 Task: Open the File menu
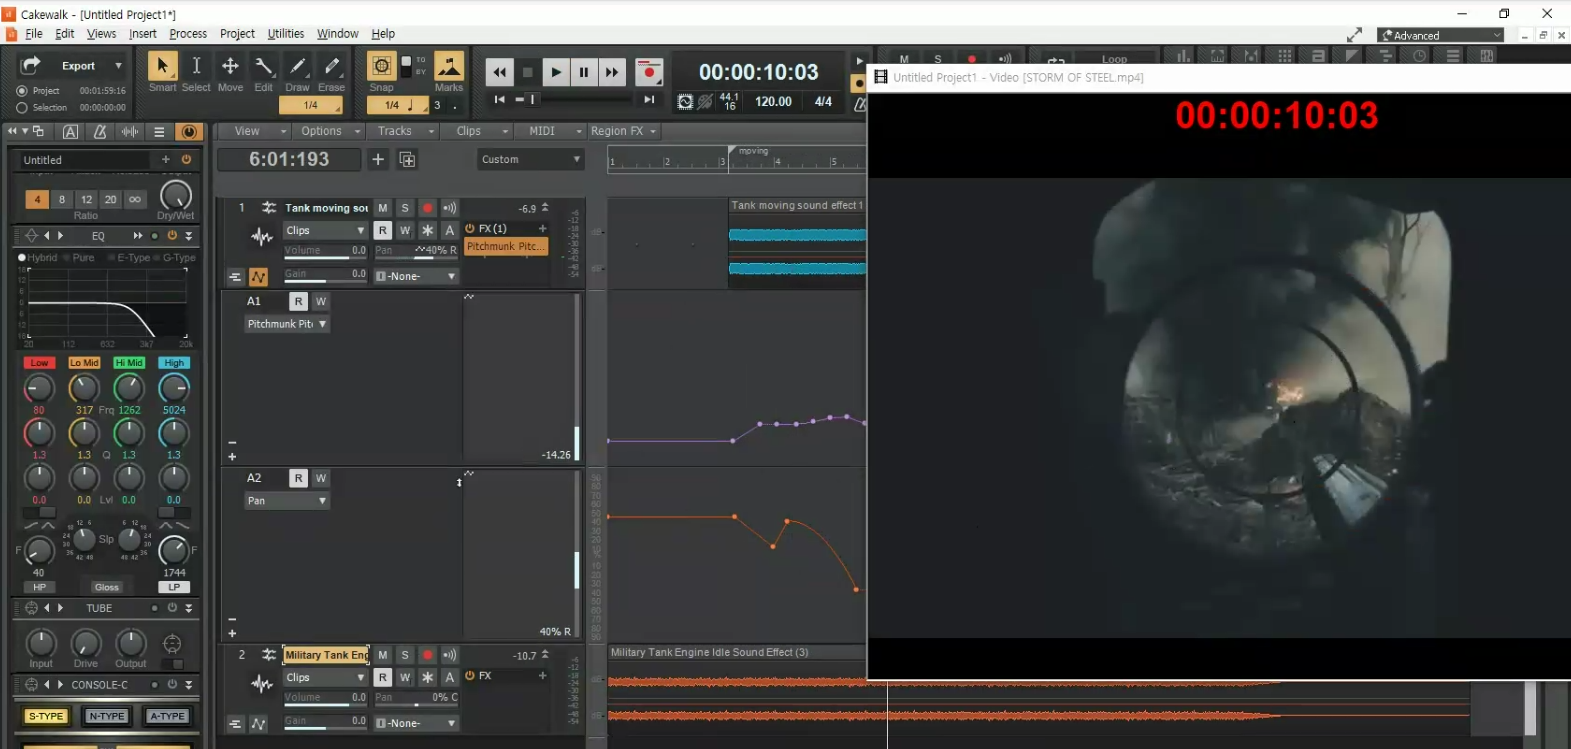(34, 33)
